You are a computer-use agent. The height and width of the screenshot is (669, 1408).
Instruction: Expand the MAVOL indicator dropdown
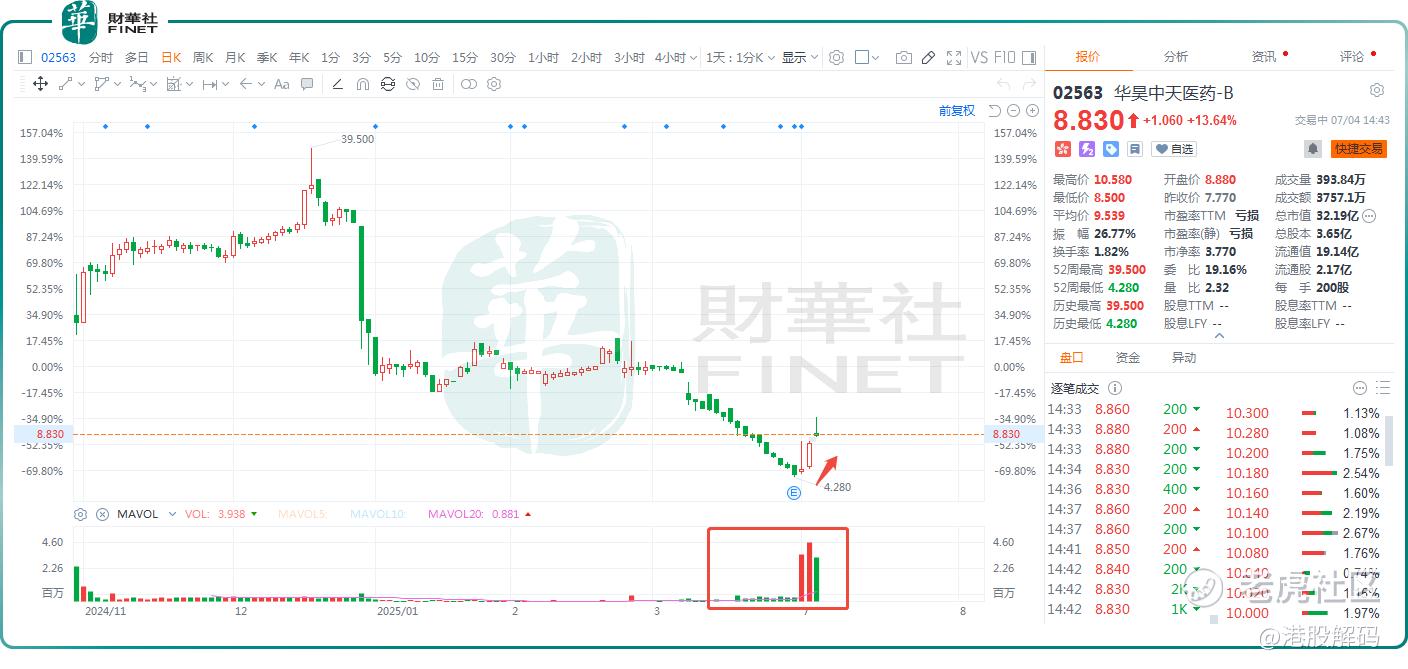click(x=170, y=514)
